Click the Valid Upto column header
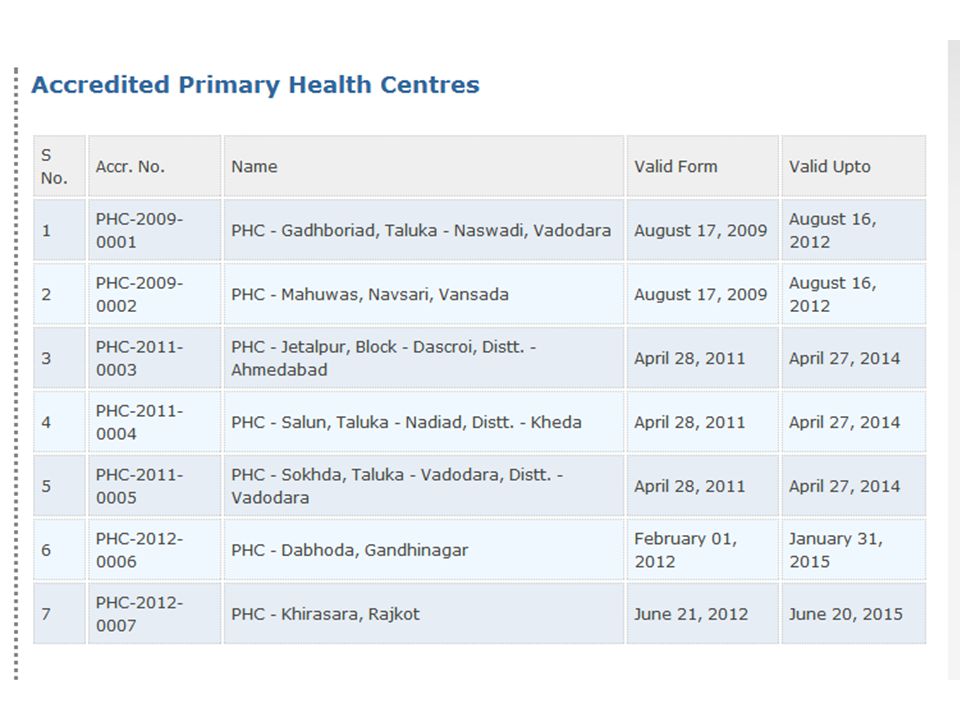The height and width of the screenshot is (720, 960). (853, 167)
